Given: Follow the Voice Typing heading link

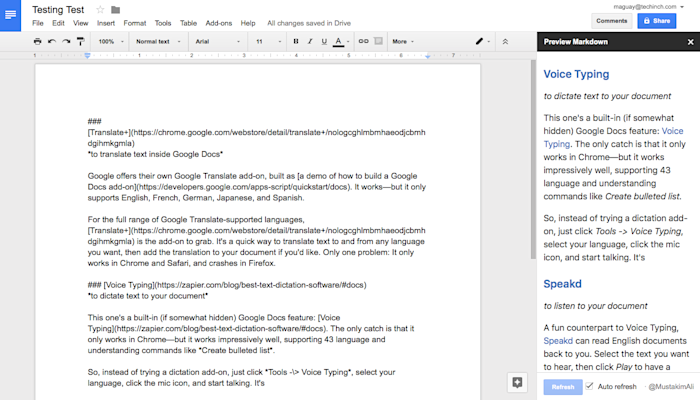Looking at the screenshot, I should tap(576, 74).
